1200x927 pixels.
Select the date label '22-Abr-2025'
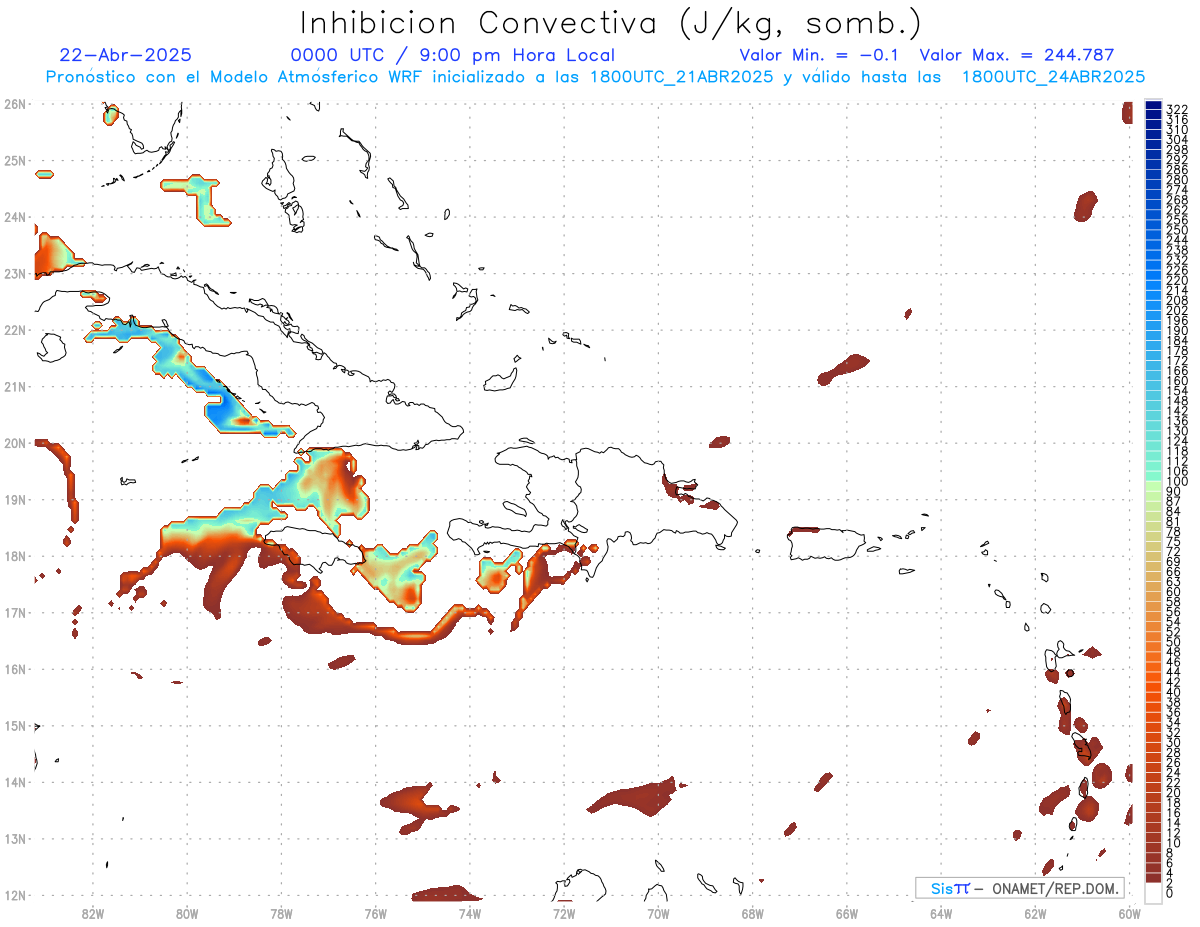126,55
